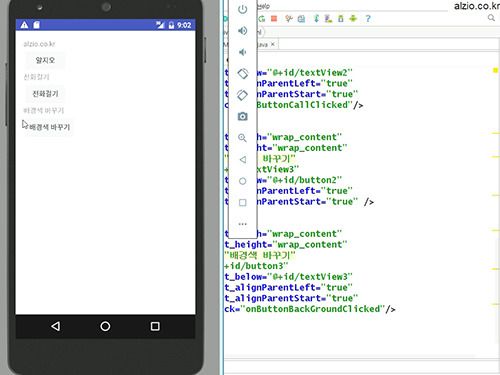The height and width of the screenshot is (375, 500).
Task: Rotate emulator right using lower rotate icon
Action: [x=242, y=95]
